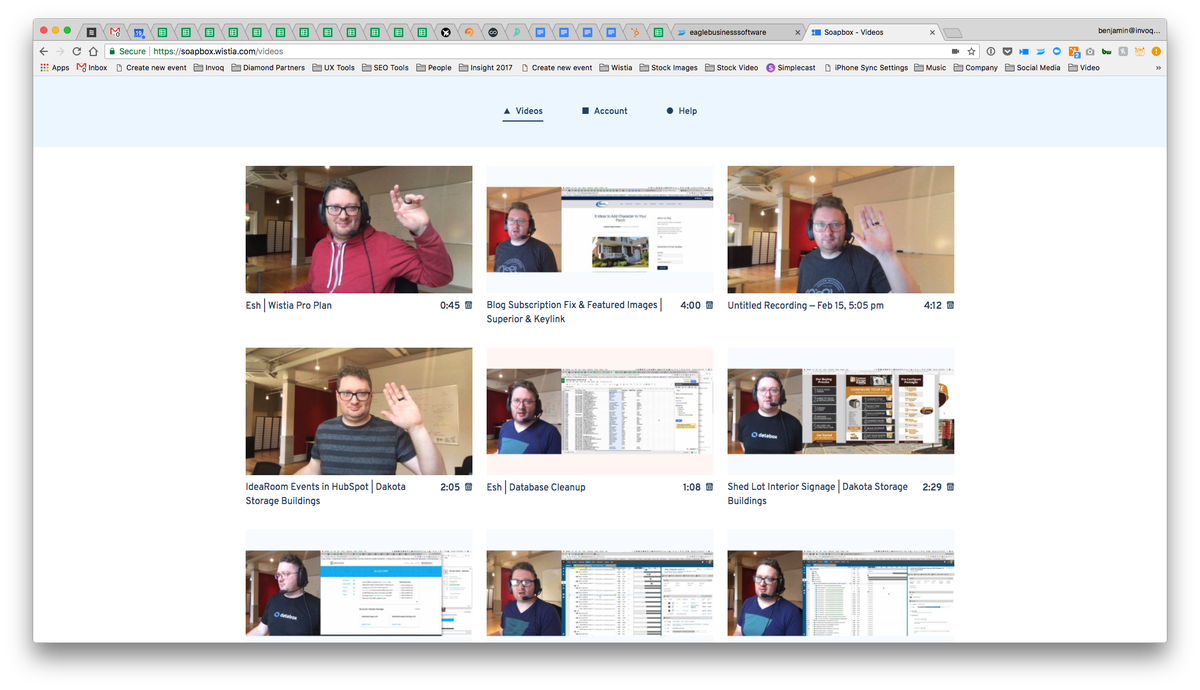Open the Shed Lot Interior Signage thumbnail

point(841,411)
